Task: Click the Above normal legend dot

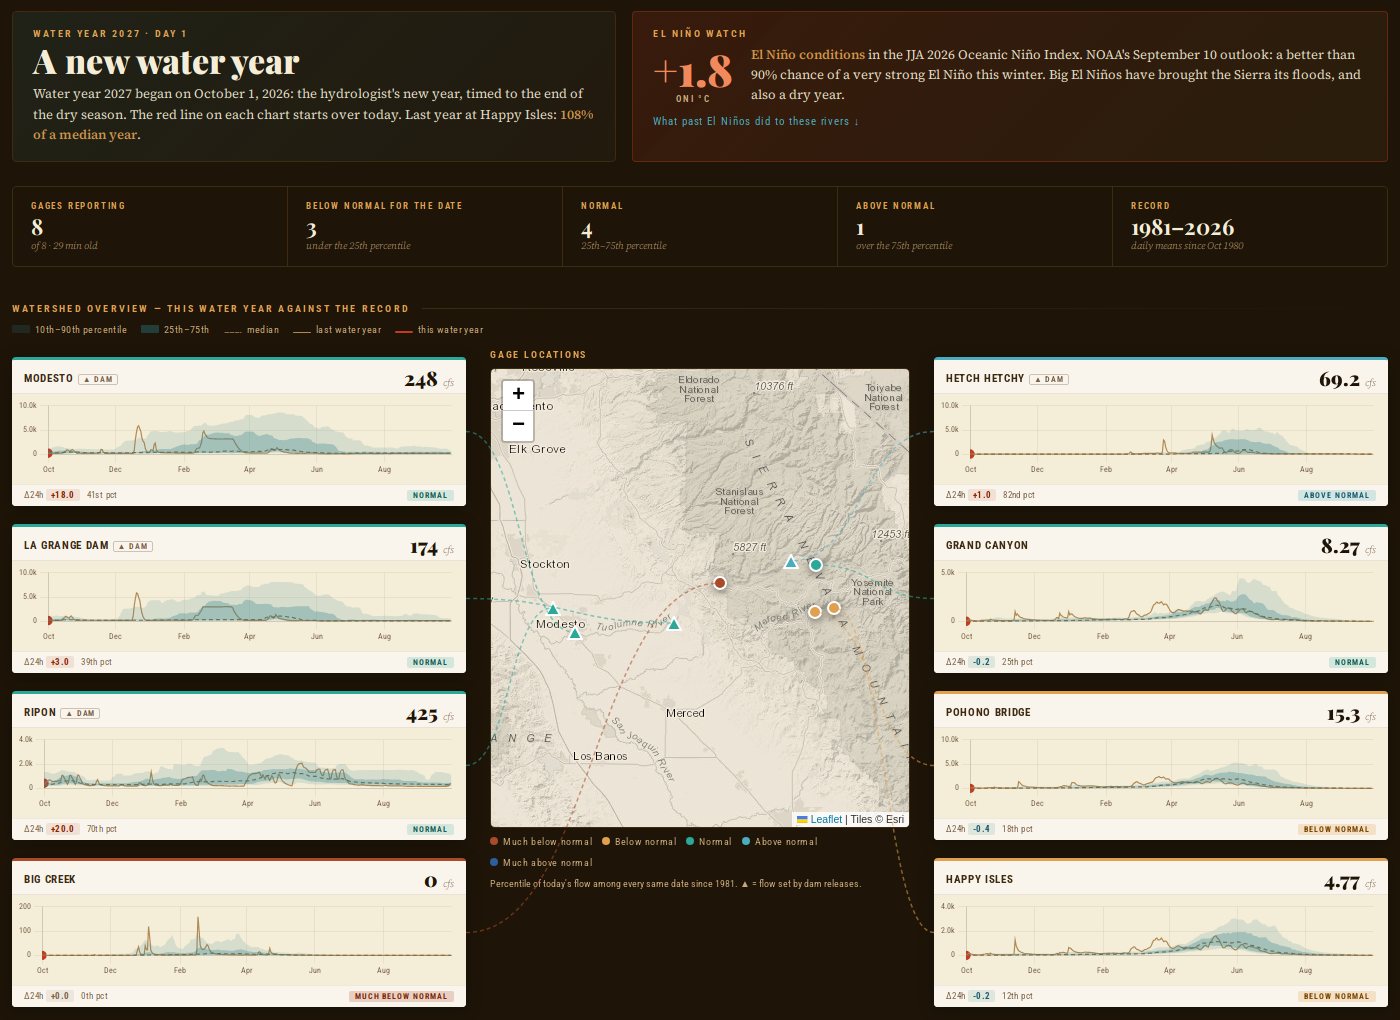Action: 746,841
